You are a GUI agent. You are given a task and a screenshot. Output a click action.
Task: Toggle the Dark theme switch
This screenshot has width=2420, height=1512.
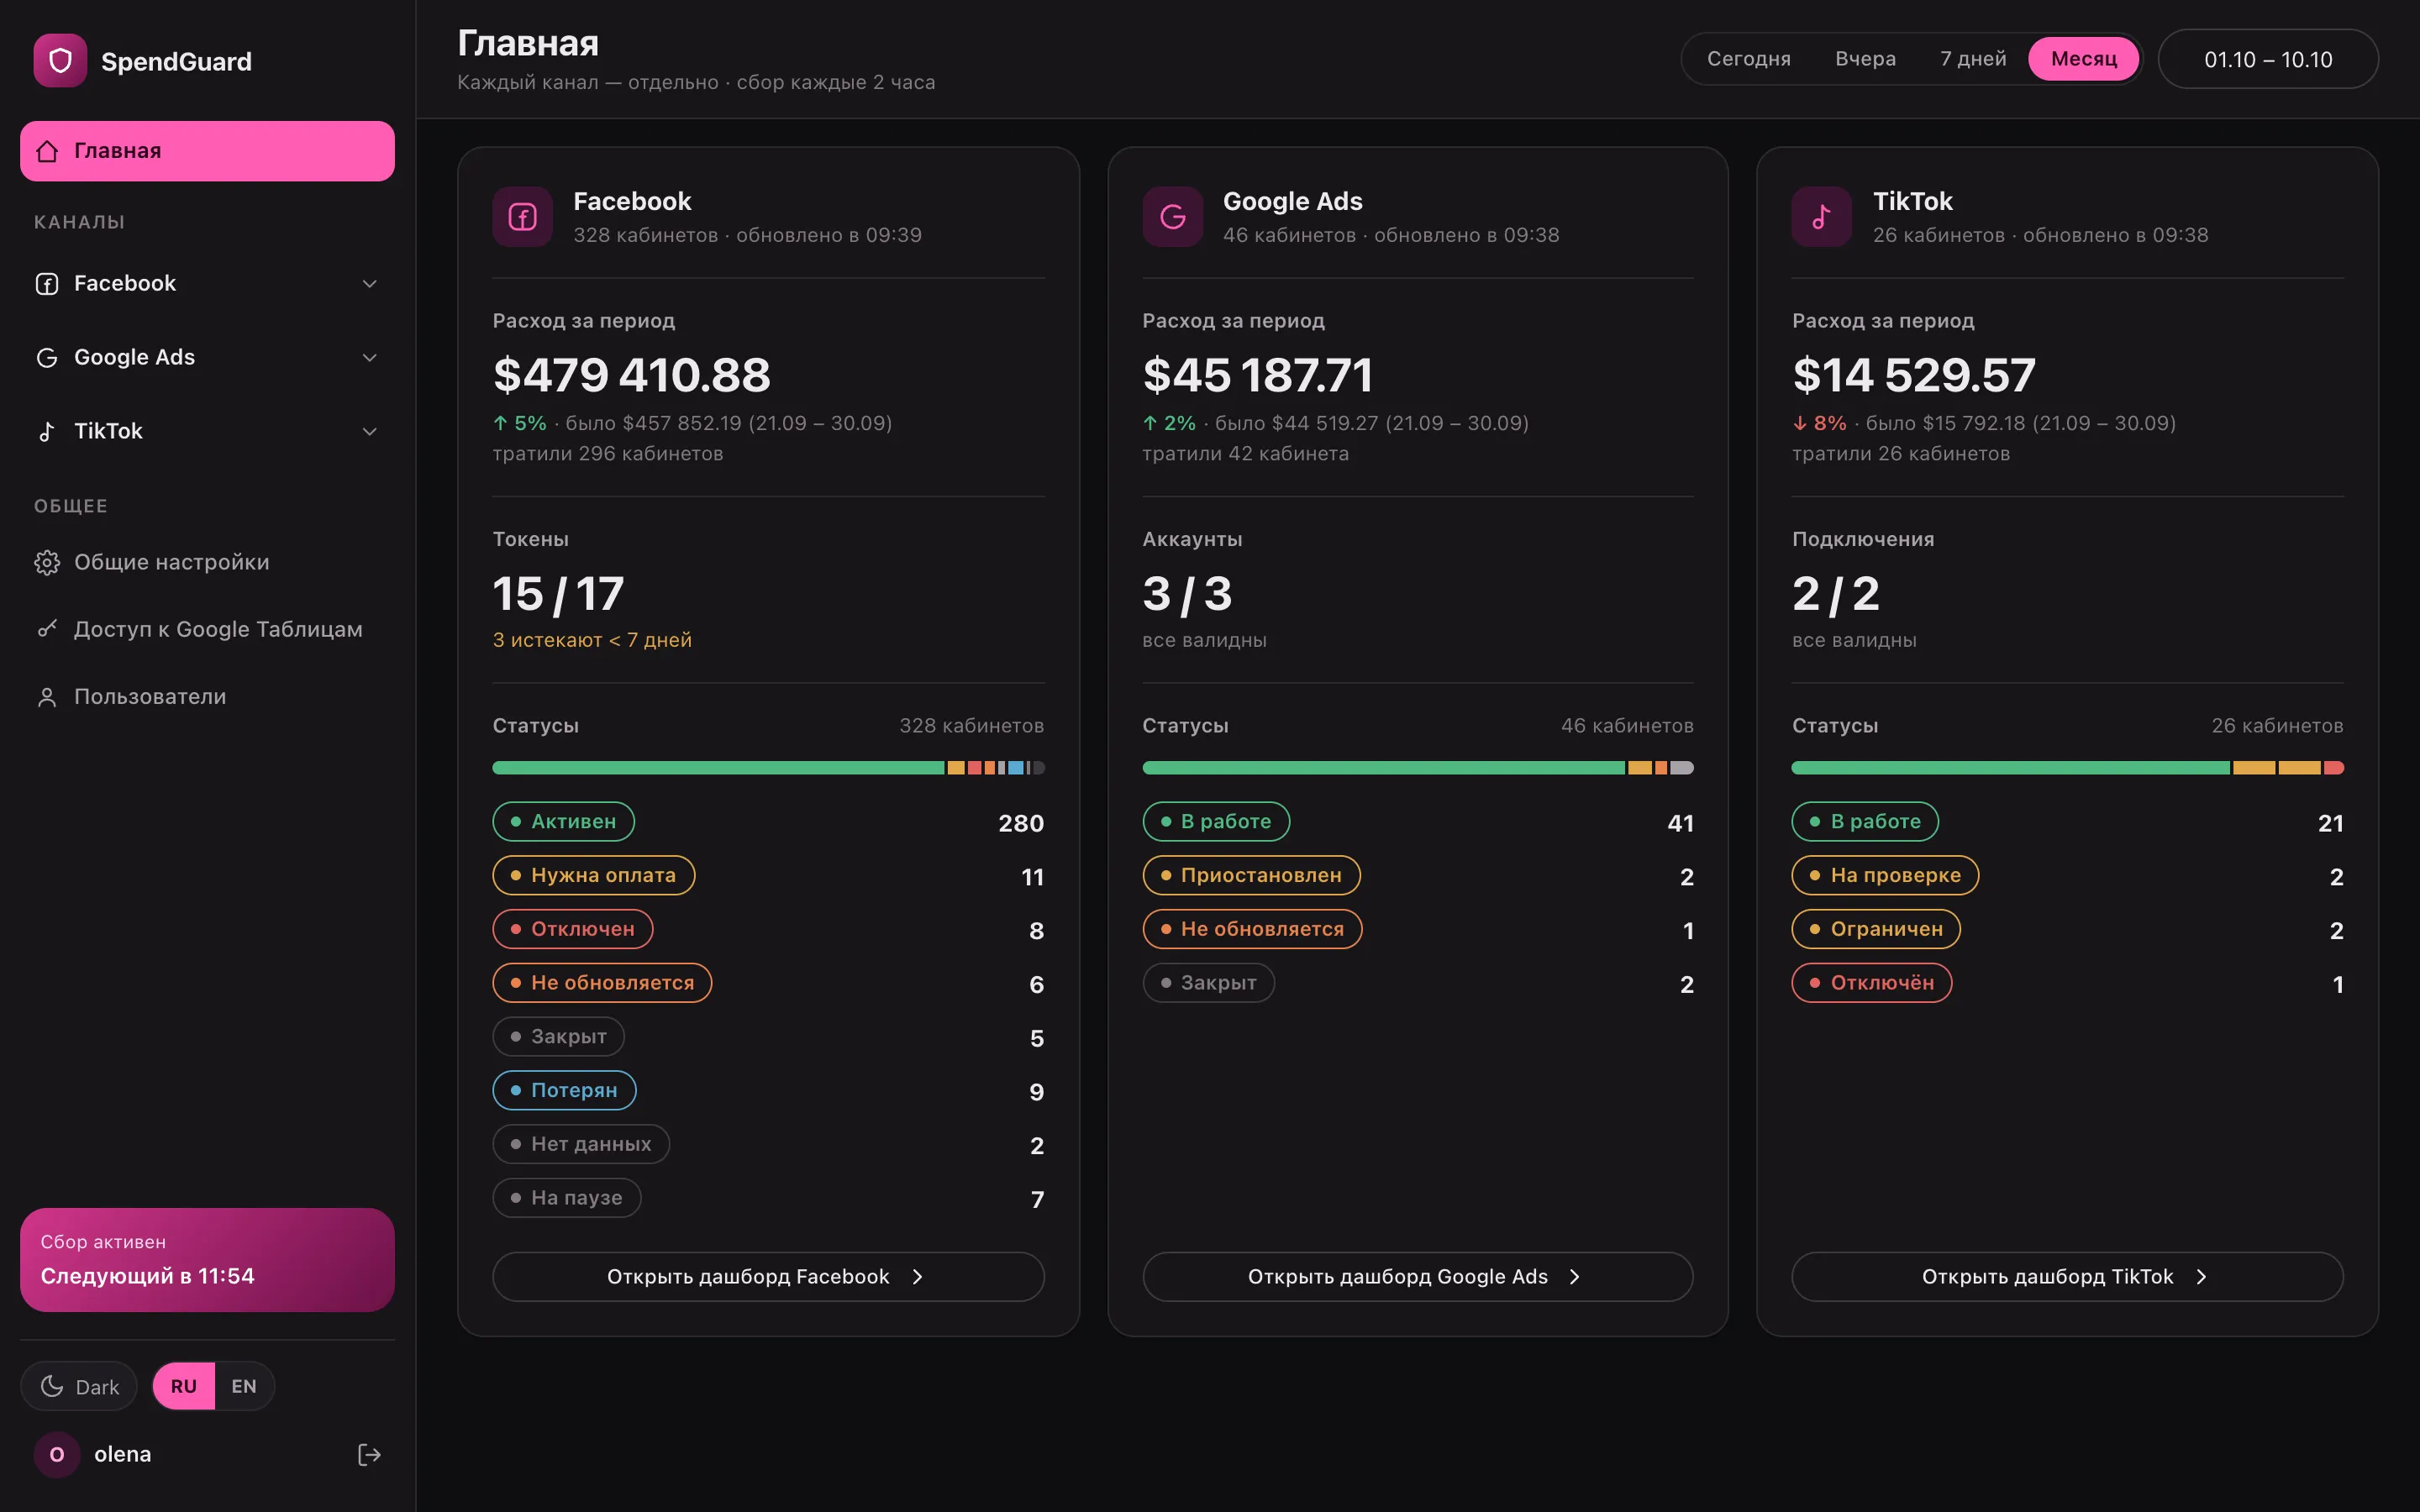pyautogui.click(x=79, y=1386)
